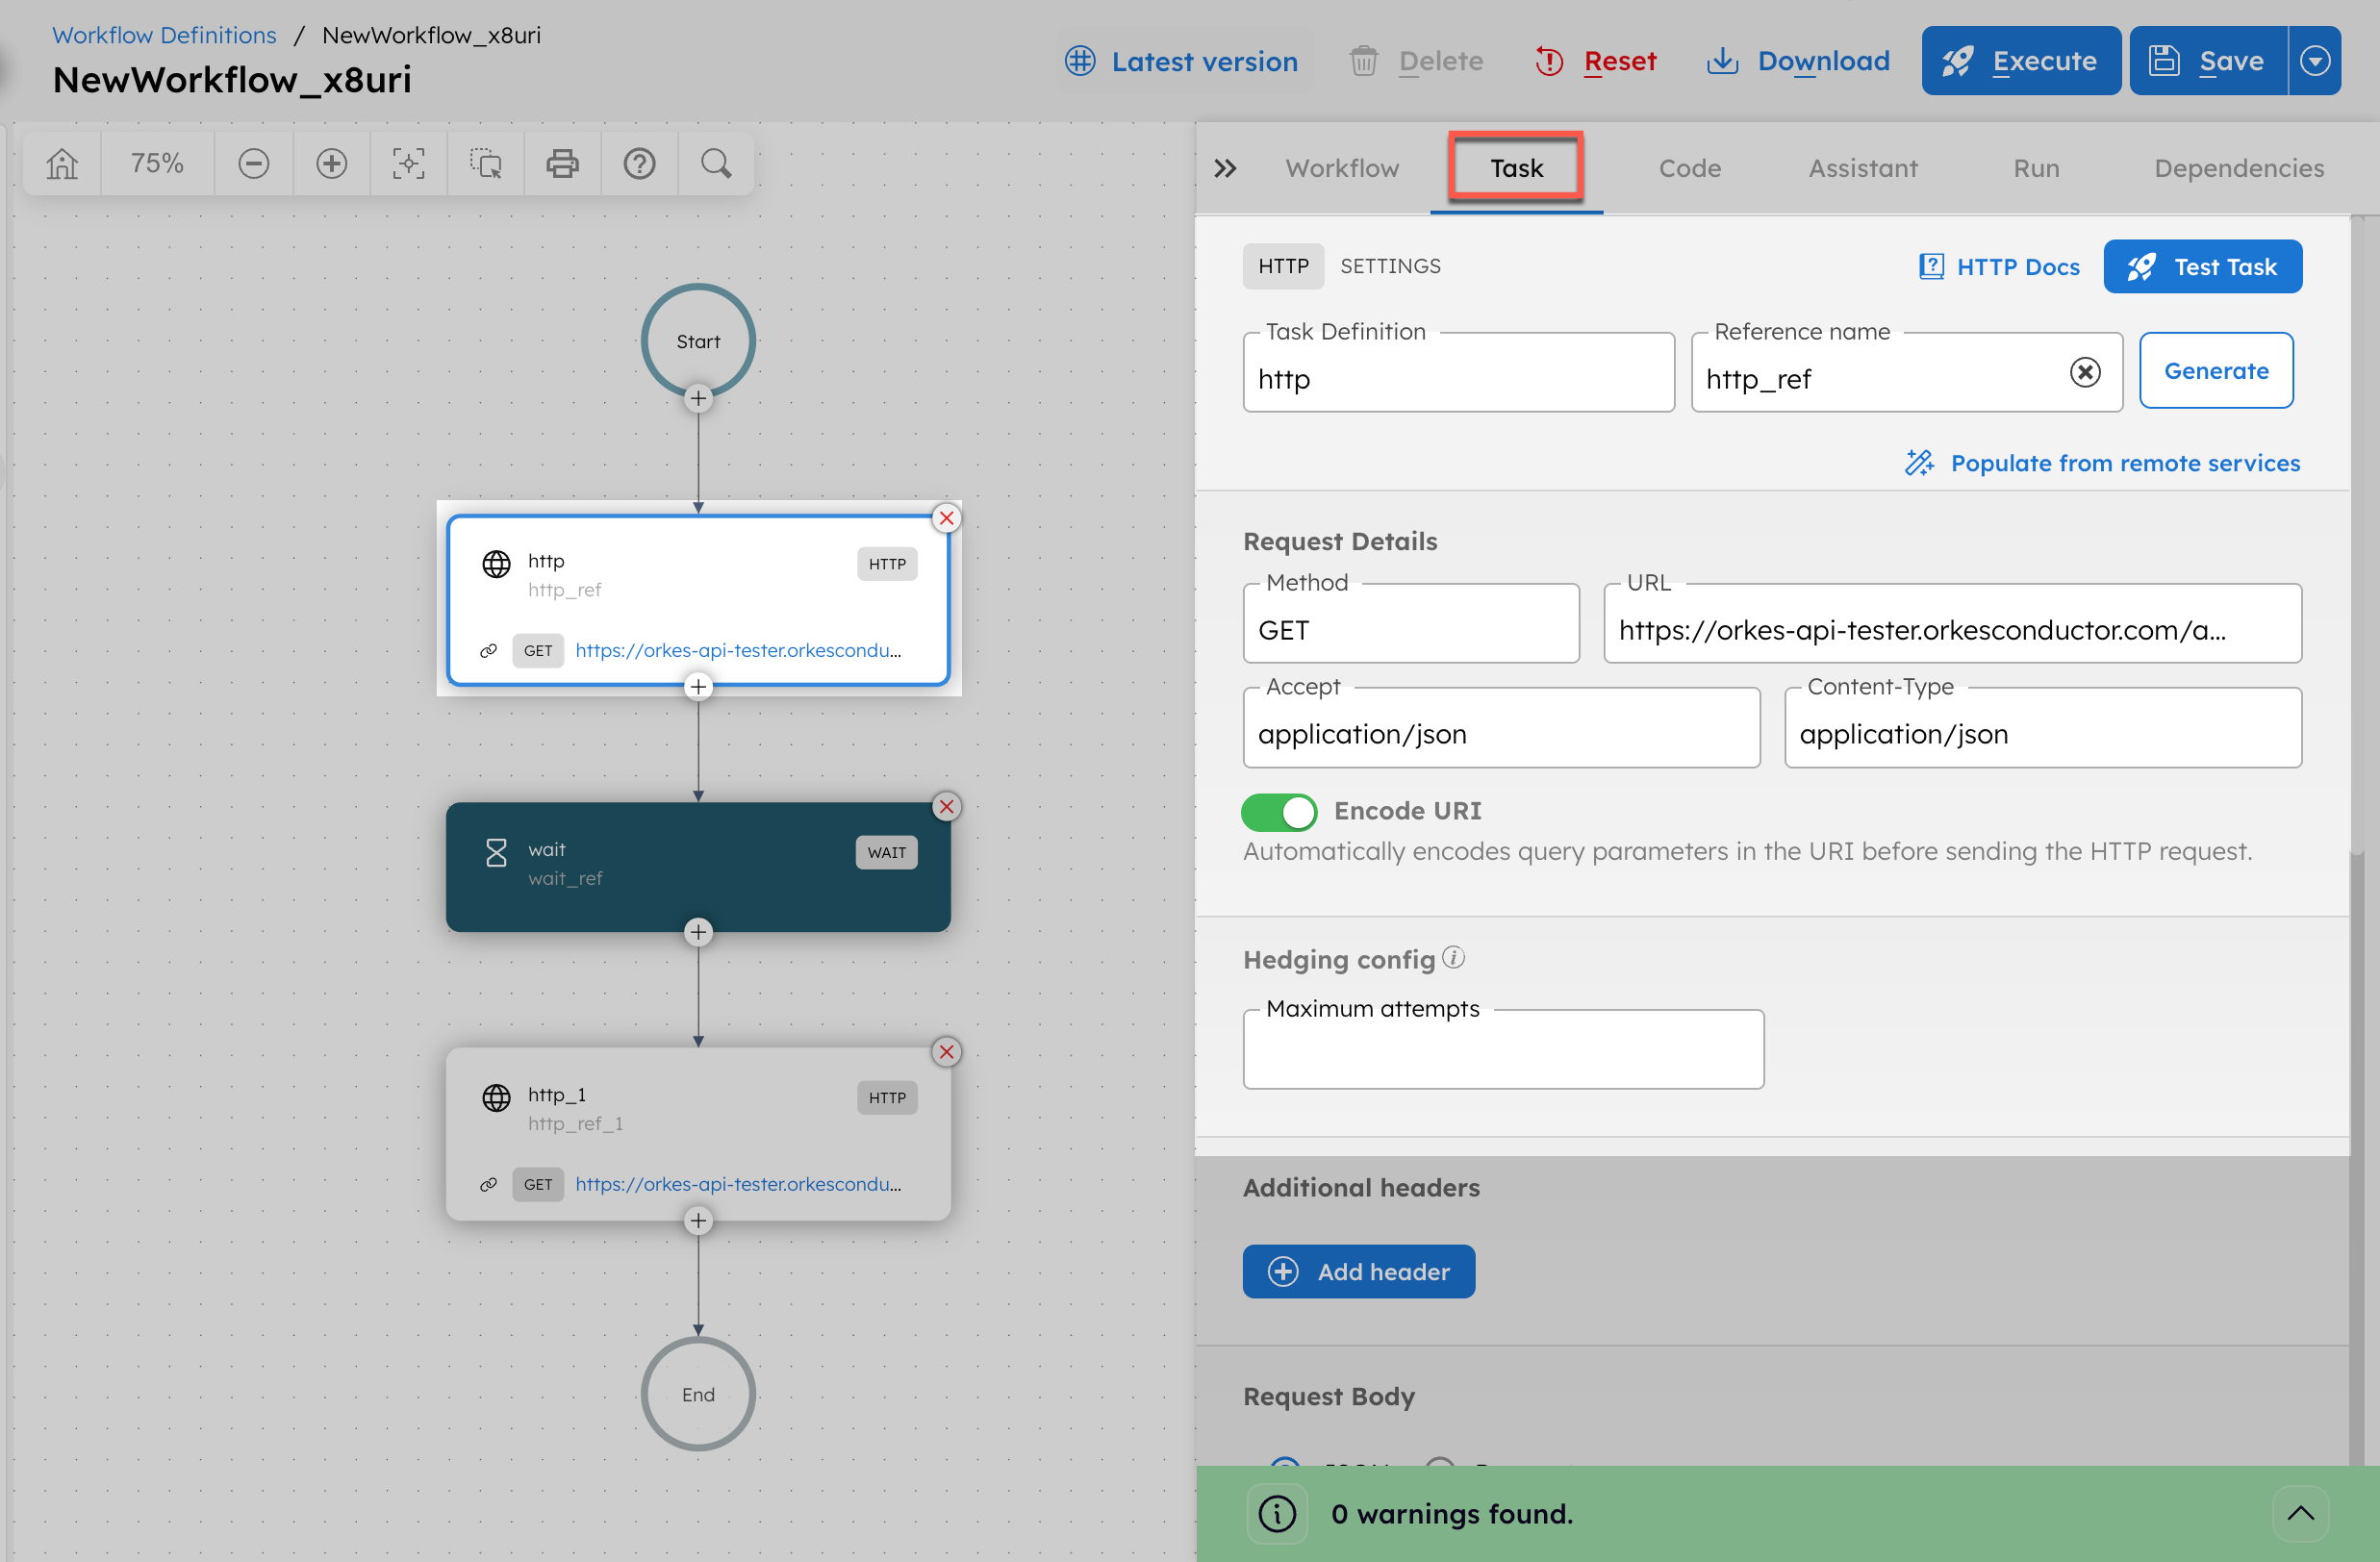
Task: Print the workflow diagram
Action: pyautogui.click(x=561, y=162)
